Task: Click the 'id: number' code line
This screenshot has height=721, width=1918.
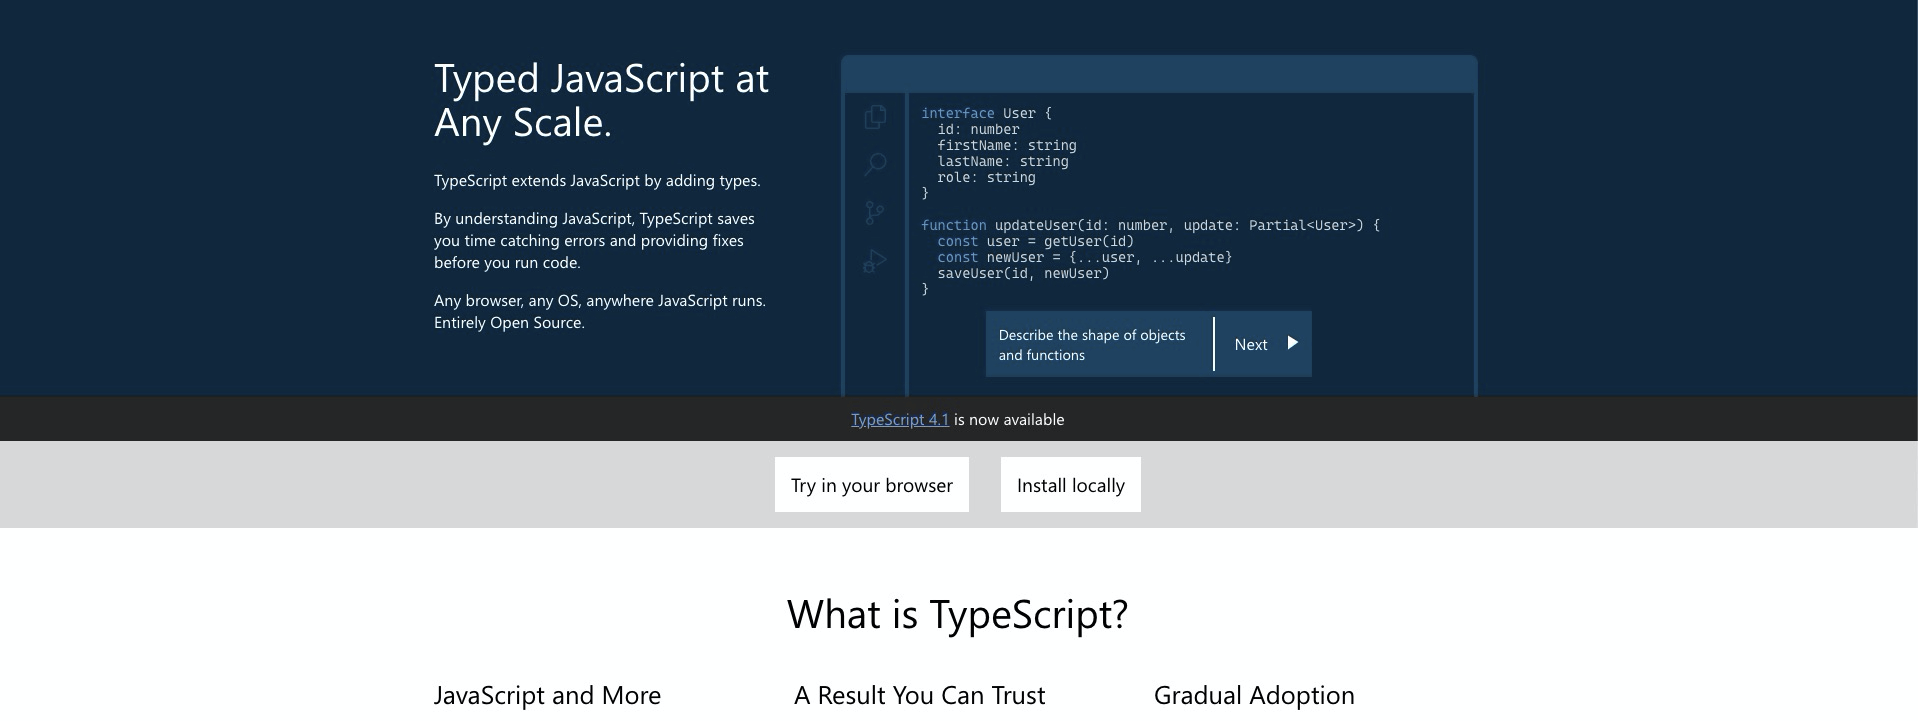Action: click(x=978, y=130)
